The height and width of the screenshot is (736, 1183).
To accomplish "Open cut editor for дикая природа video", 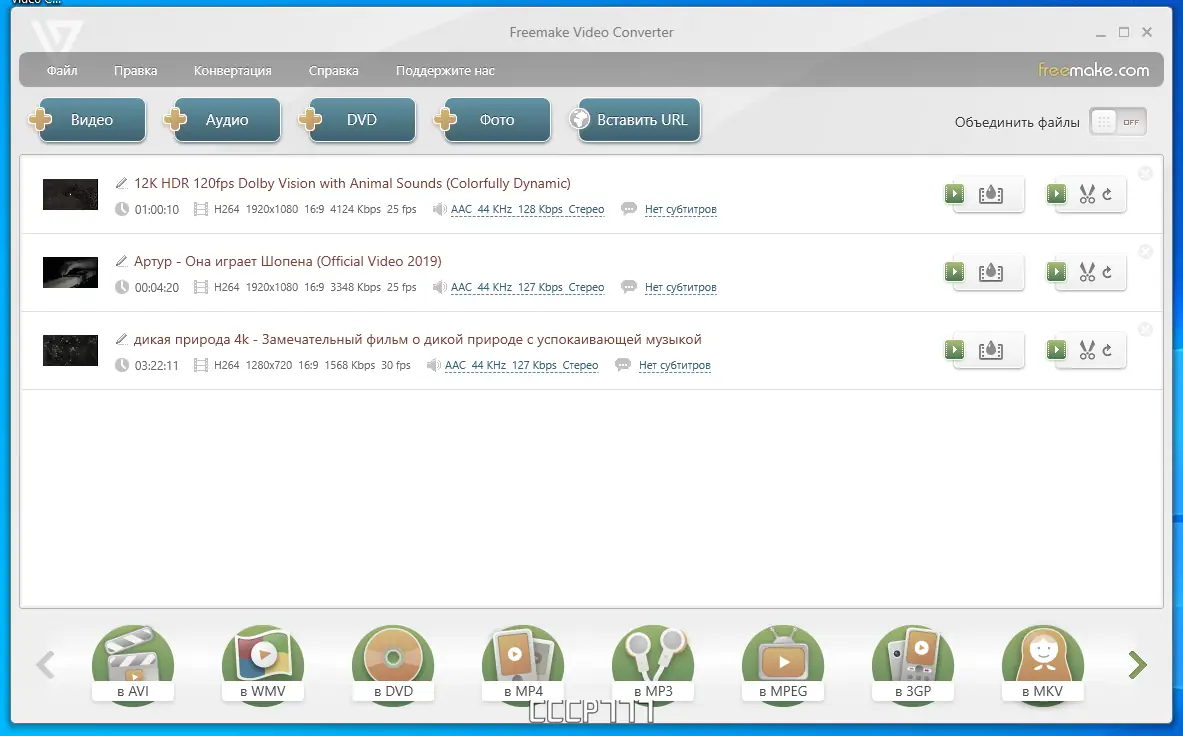I will coord(1086,350).
